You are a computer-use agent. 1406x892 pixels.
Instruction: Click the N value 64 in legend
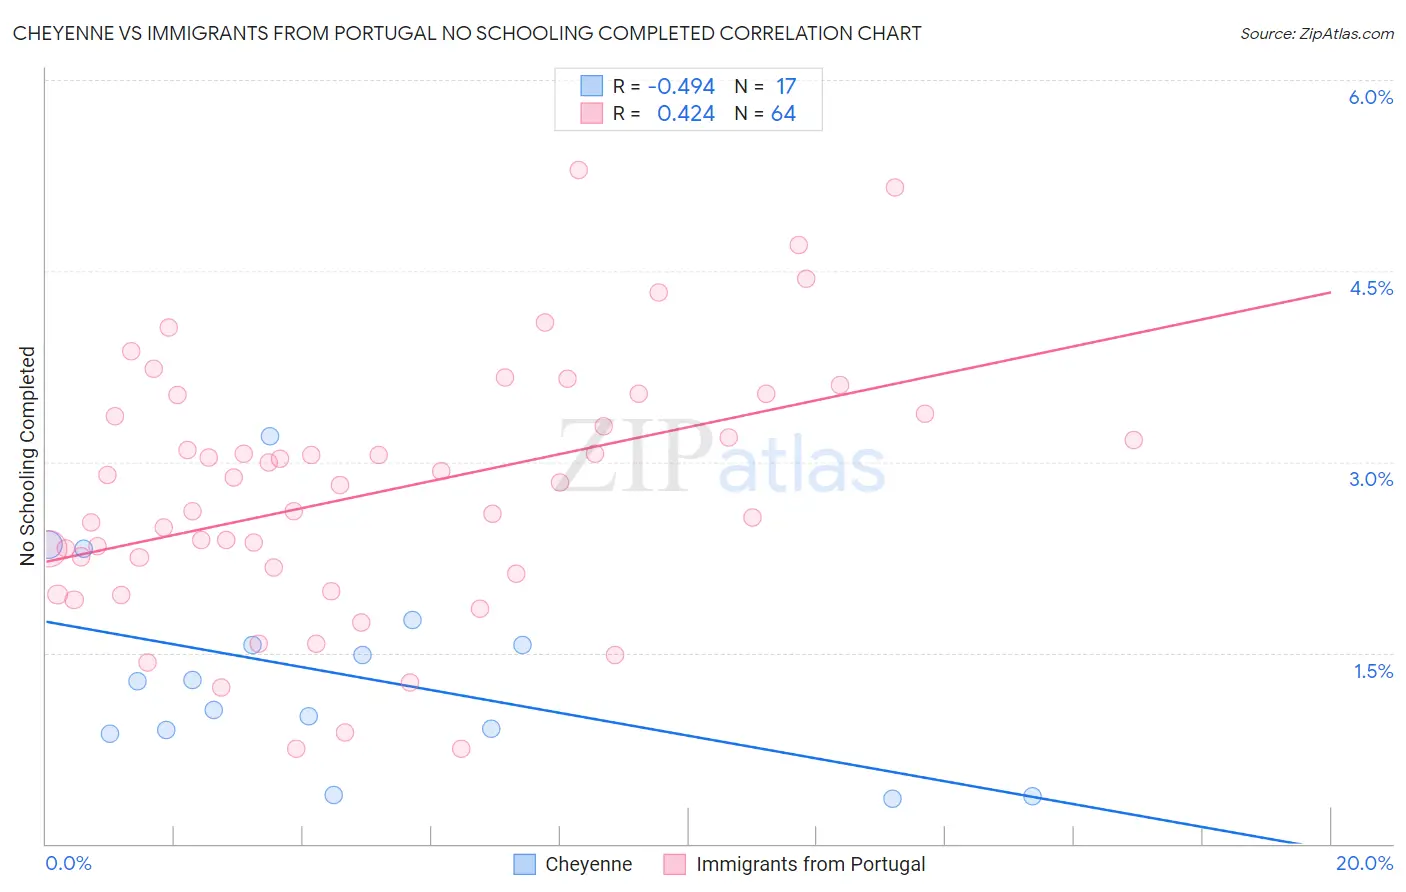pyautogui.click(x=783, y=113)
